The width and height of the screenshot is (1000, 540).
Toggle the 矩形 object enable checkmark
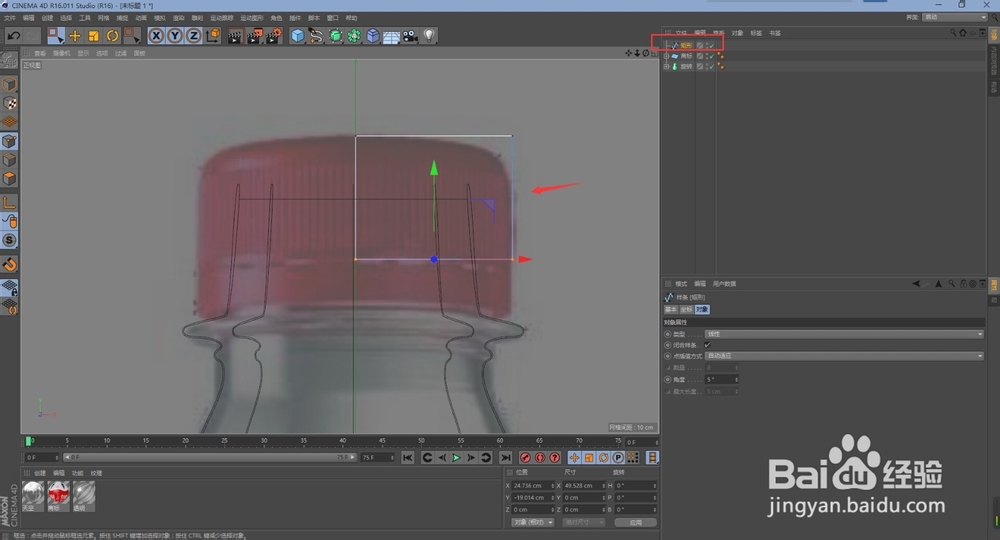click(711, 45)
